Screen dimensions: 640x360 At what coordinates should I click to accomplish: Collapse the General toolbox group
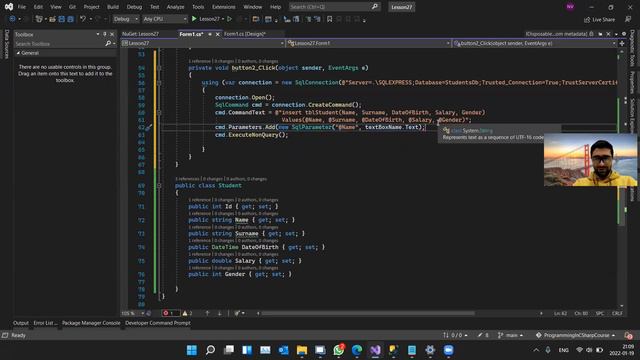pyautogui.click(x=18, y=53)
